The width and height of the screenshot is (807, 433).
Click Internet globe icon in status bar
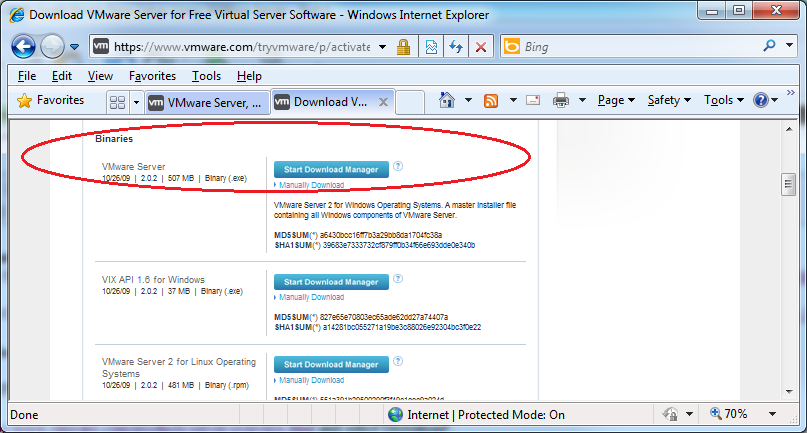pos(395,414)
